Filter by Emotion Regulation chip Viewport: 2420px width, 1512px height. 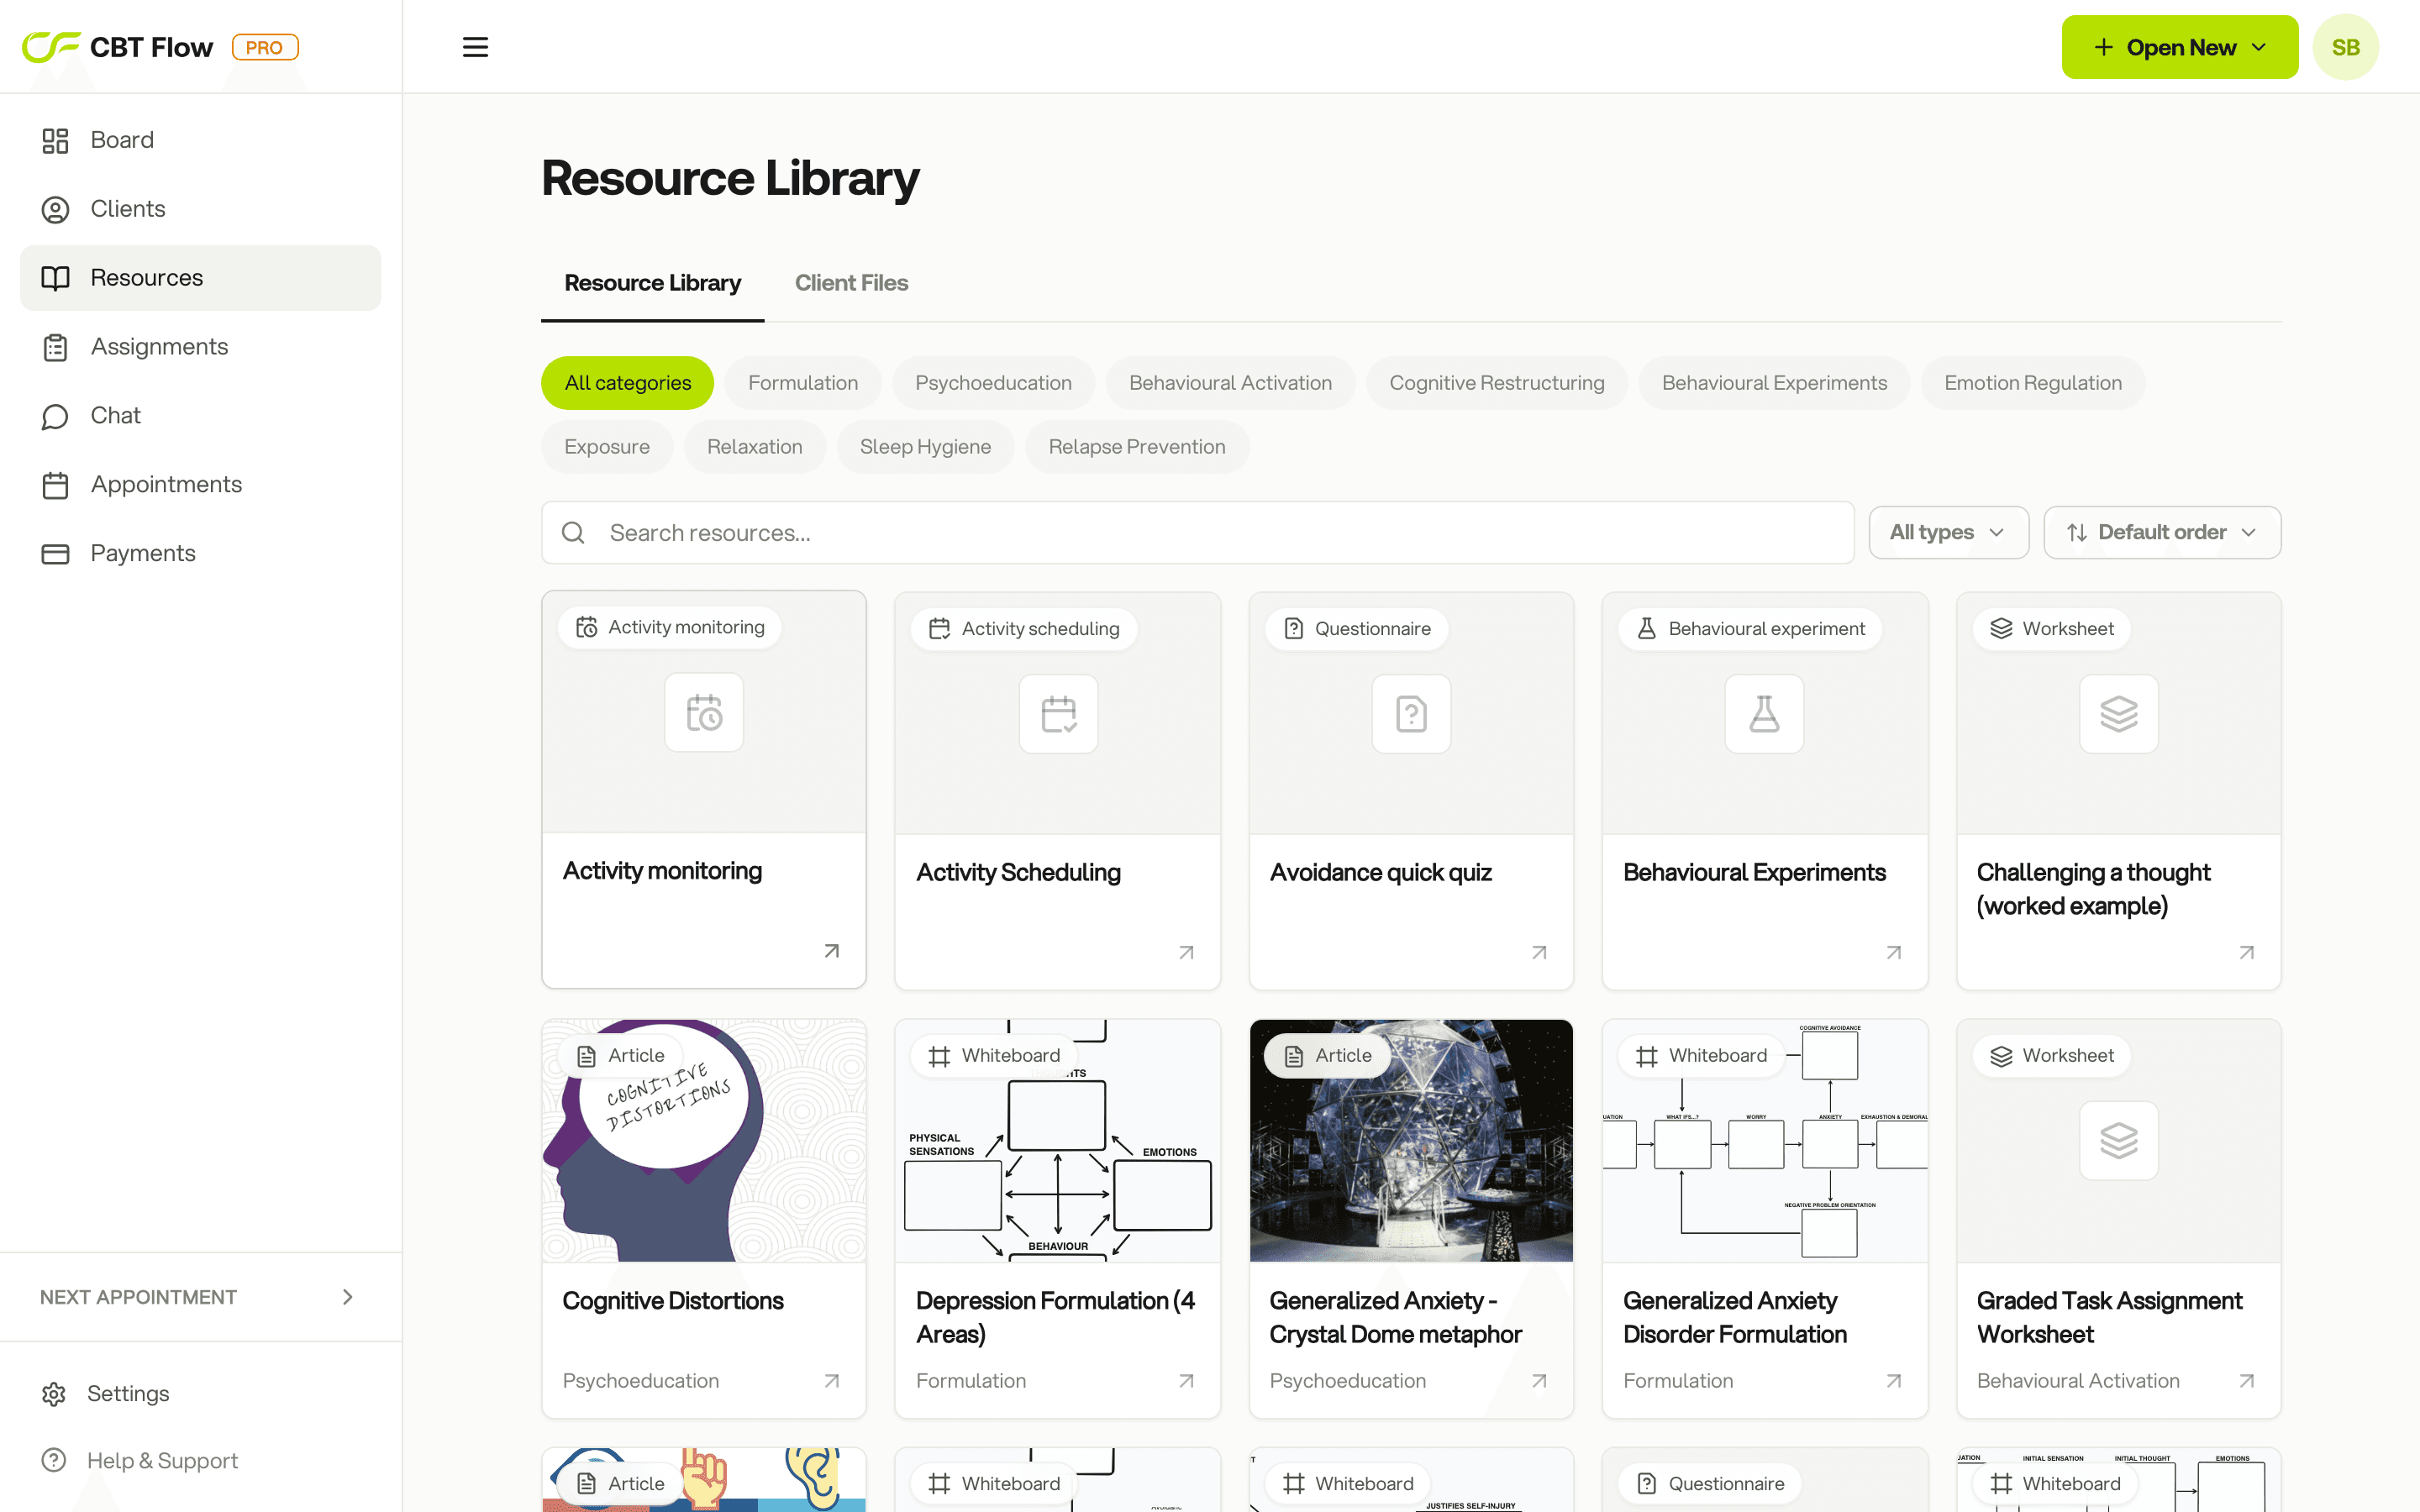2032,383
